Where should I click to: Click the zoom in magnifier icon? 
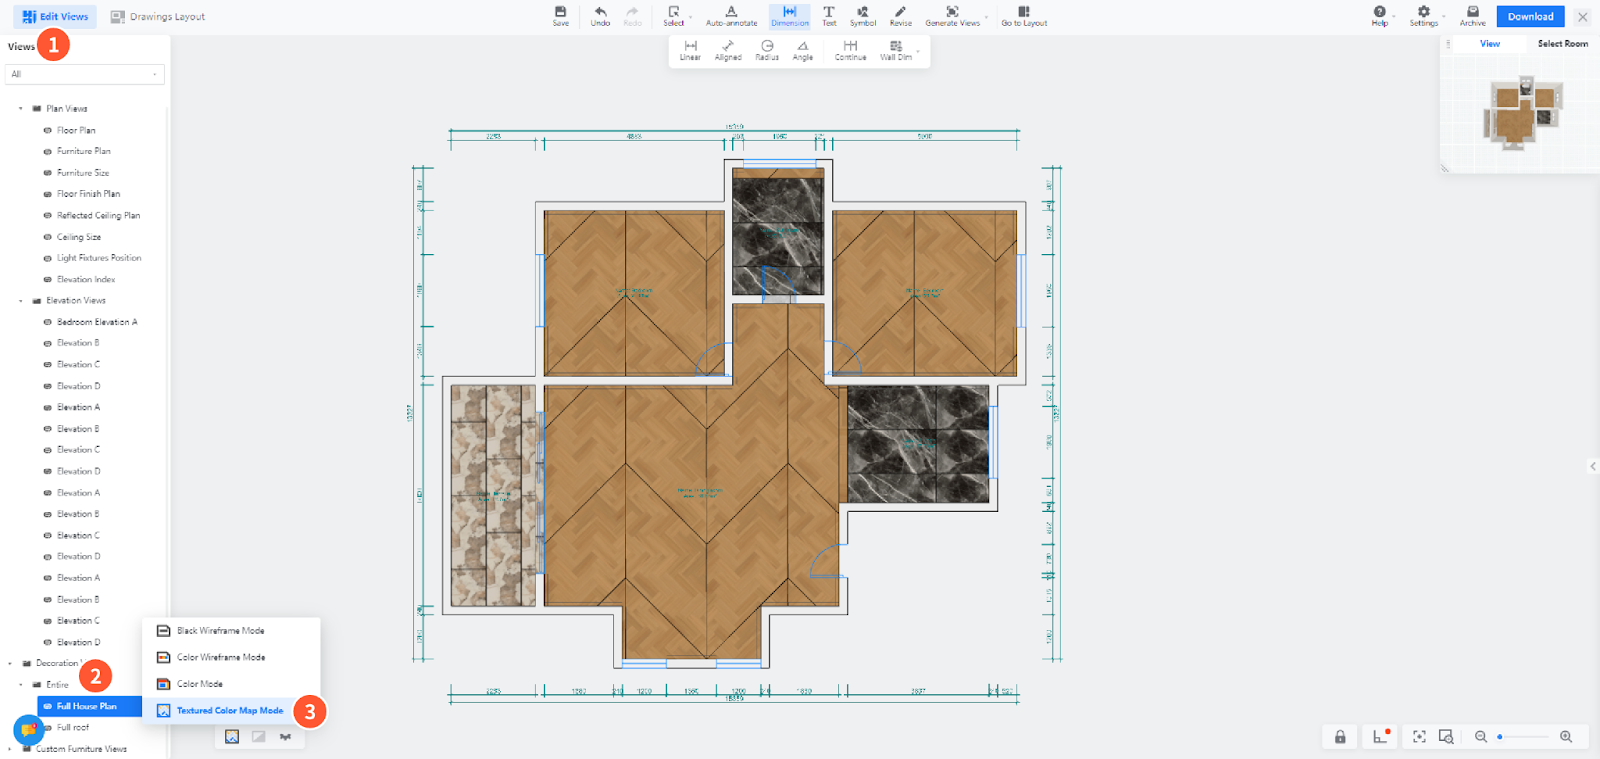(x=1566, y=737)
